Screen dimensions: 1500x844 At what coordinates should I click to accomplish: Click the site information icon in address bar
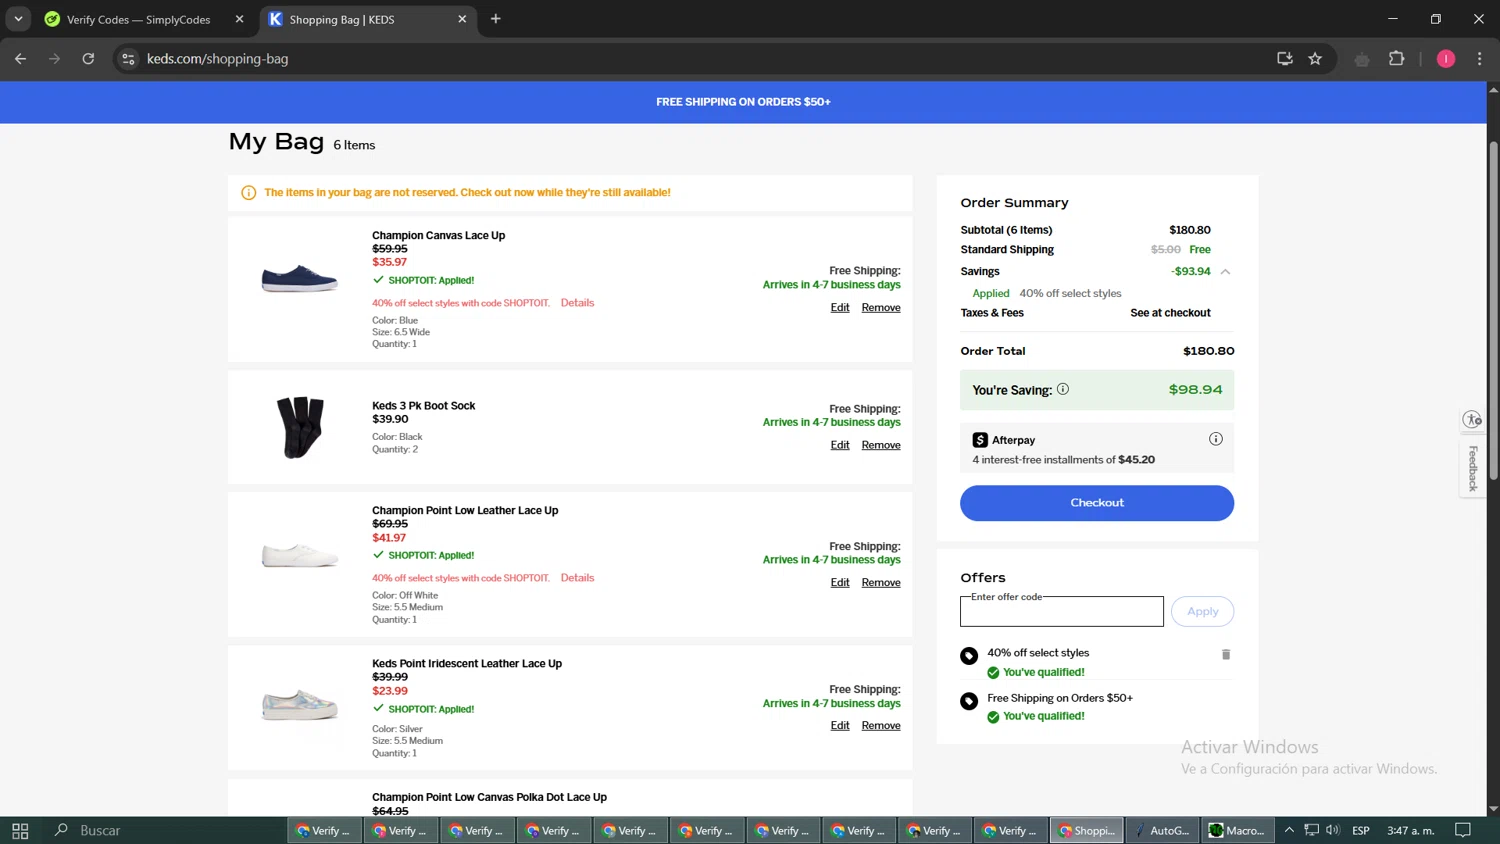[128, 59]
